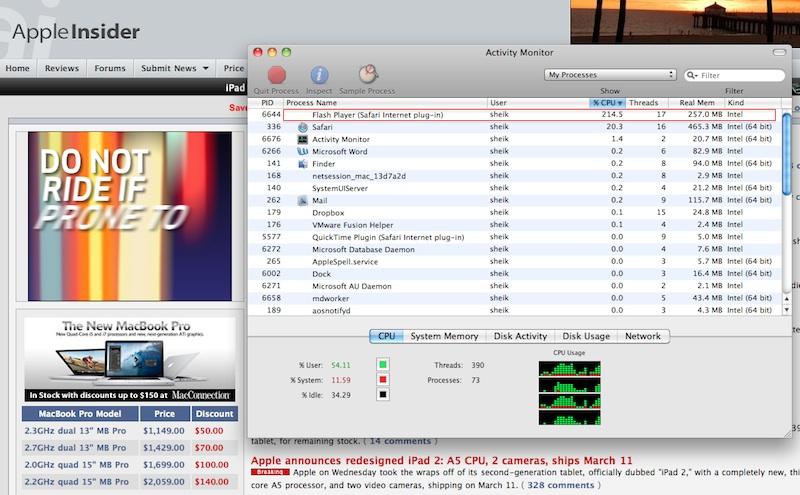The width and height of the screenshot is (800, 495).
Task: Open the 14 comments link
Action: coord(400,441)
